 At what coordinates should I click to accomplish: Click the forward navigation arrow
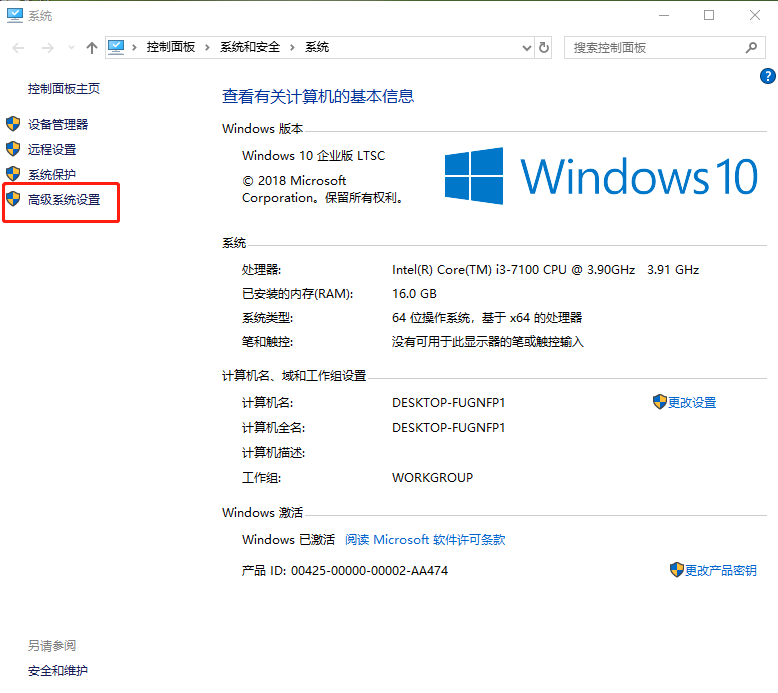coord(48,48)
